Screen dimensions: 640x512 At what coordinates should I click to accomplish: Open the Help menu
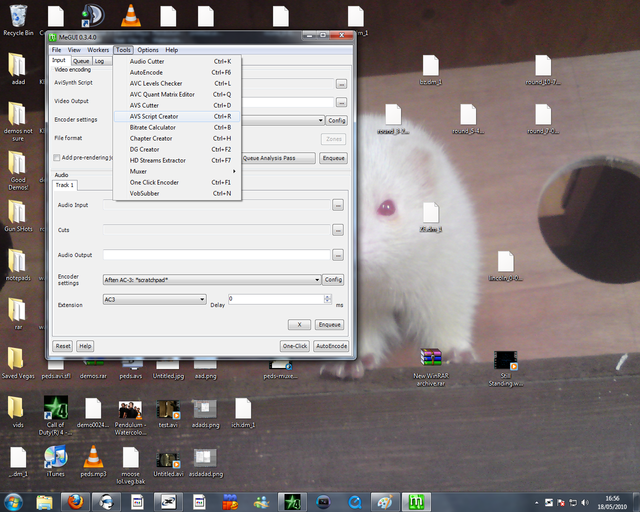click(x=171, y=50)
